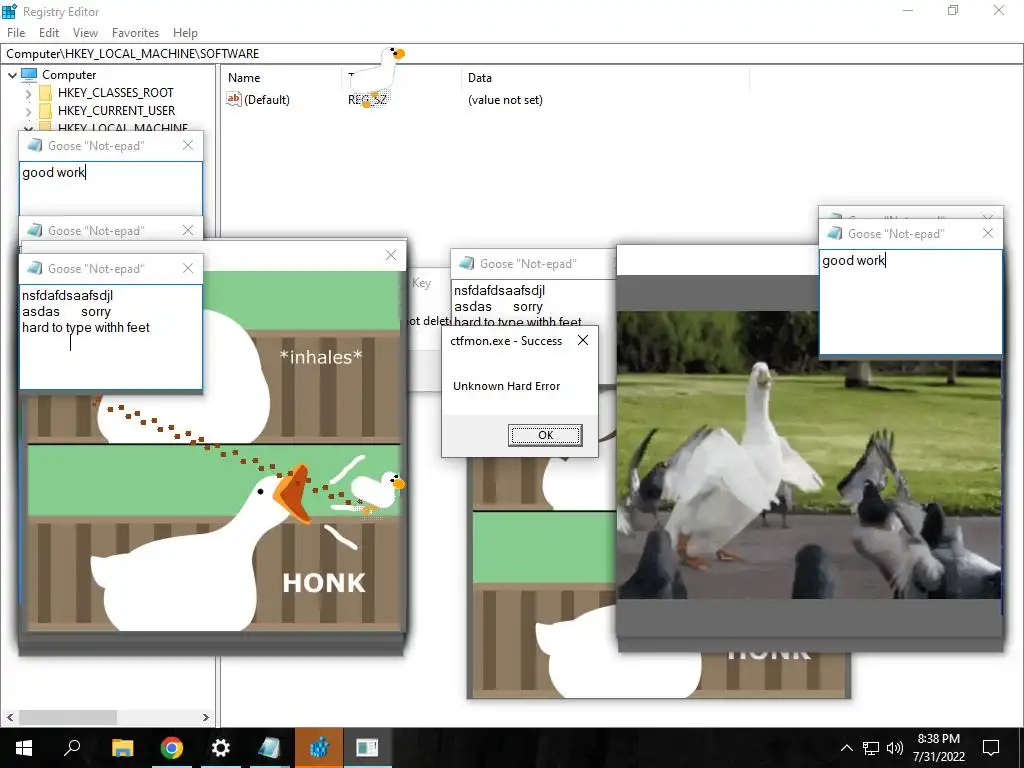This screenshot has width=1024, height=768.
Task: Click notepad icon of top-left Goose Not-epad
Action: 35,146
